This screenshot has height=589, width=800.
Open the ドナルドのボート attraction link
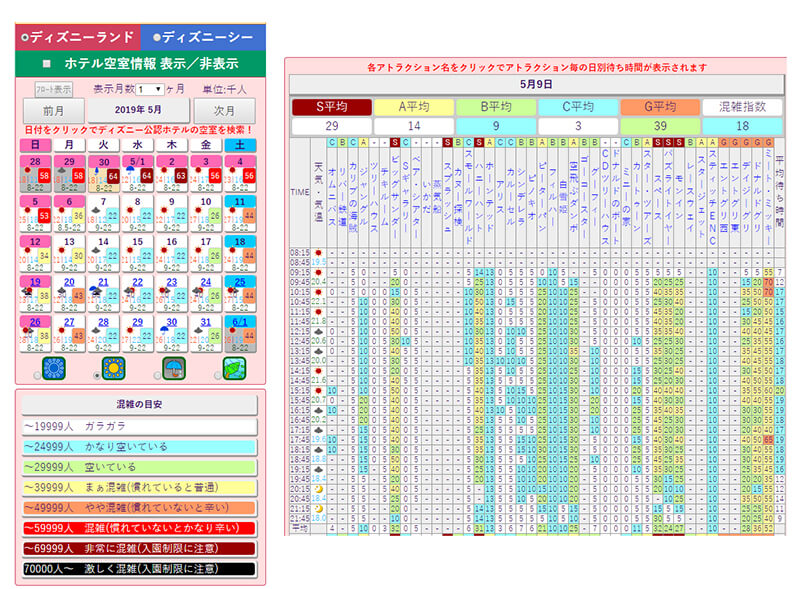pos(616,196)
